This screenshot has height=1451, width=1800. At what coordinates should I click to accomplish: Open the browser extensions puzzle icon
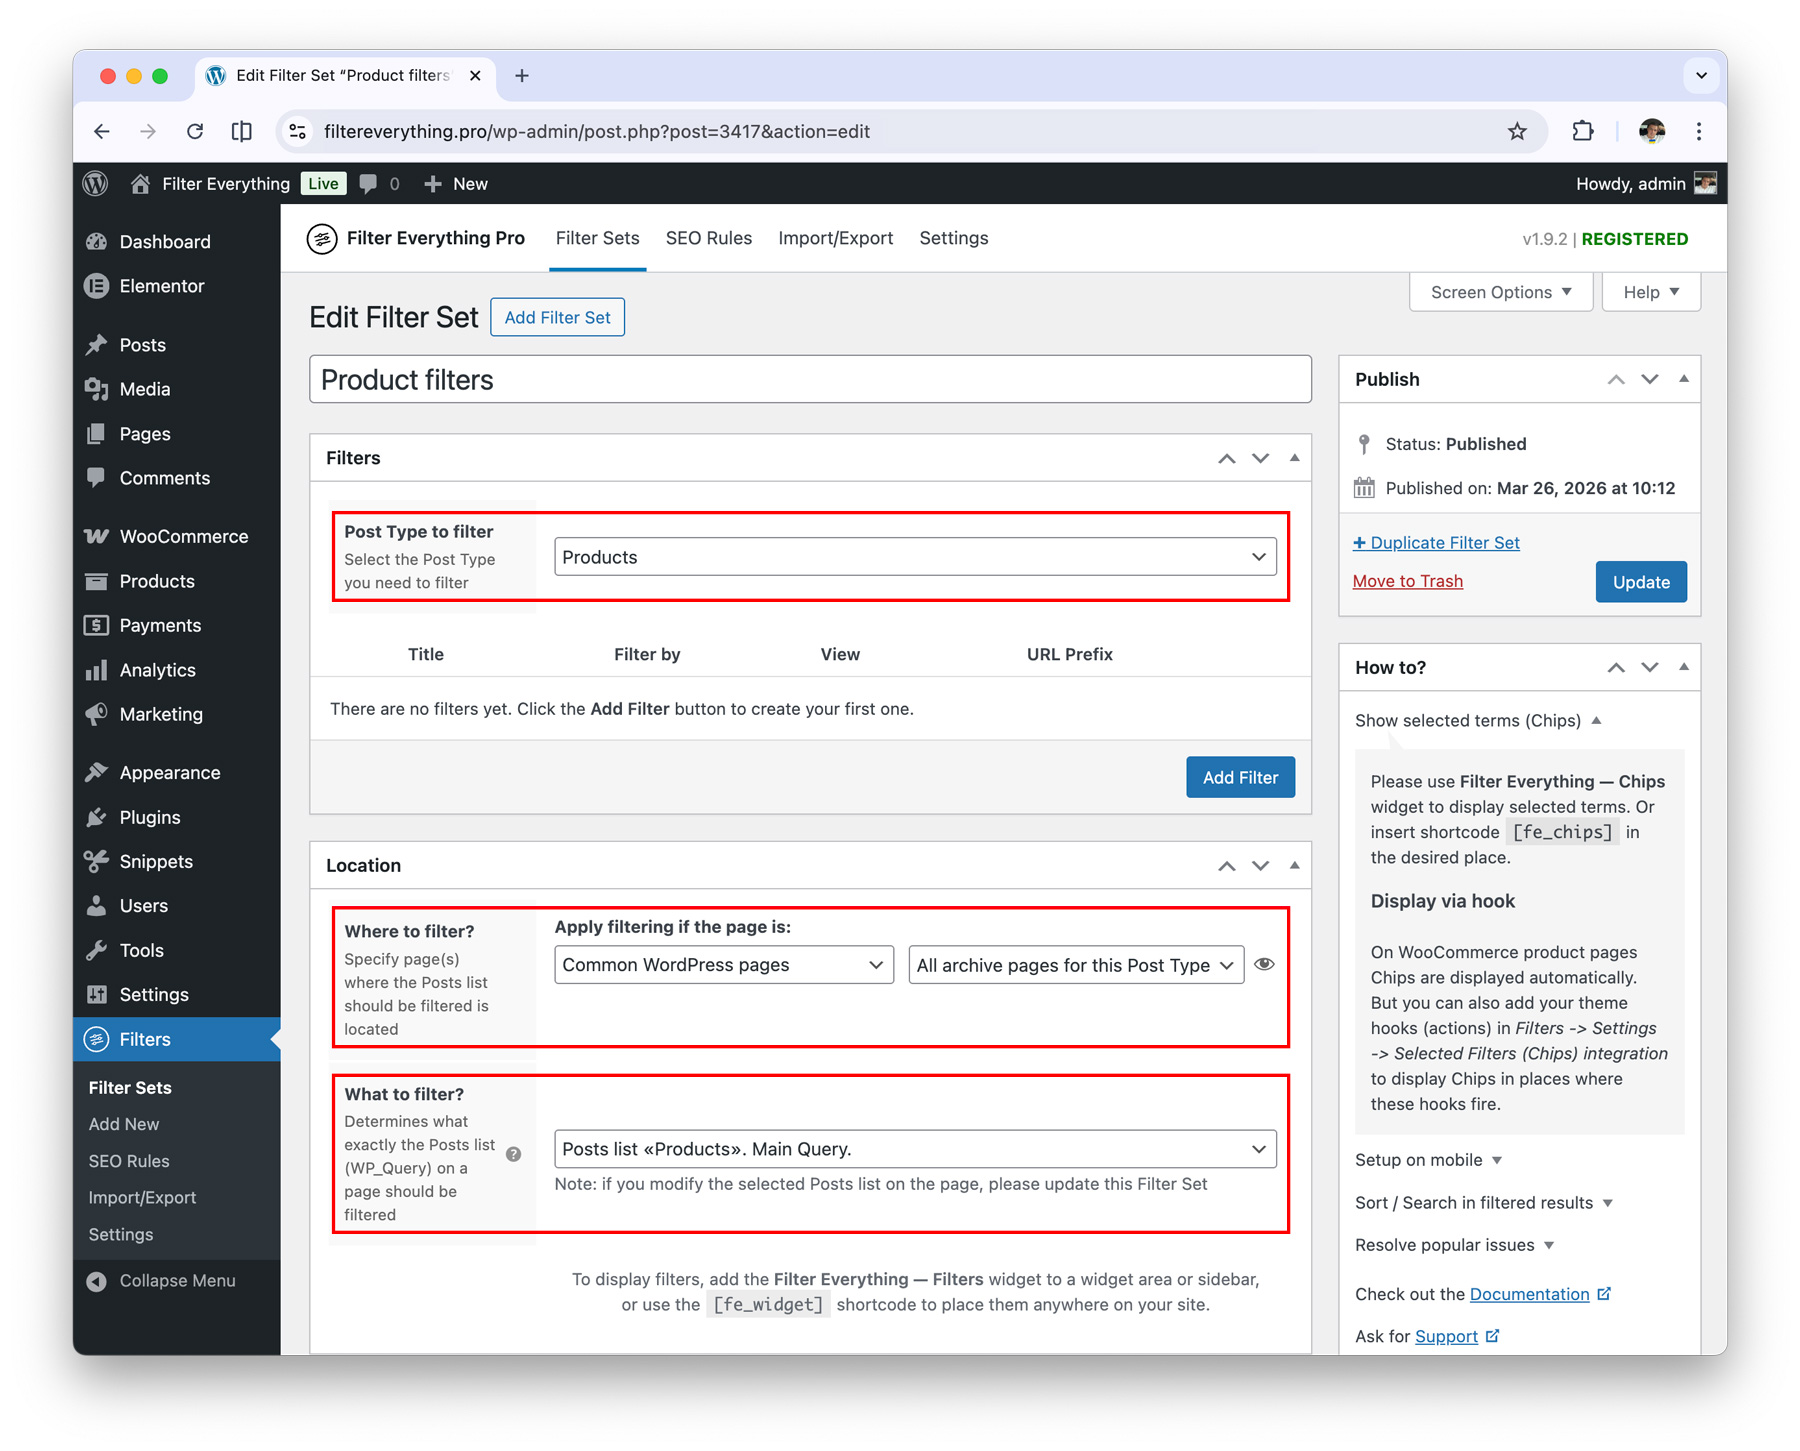point(1582,132)
